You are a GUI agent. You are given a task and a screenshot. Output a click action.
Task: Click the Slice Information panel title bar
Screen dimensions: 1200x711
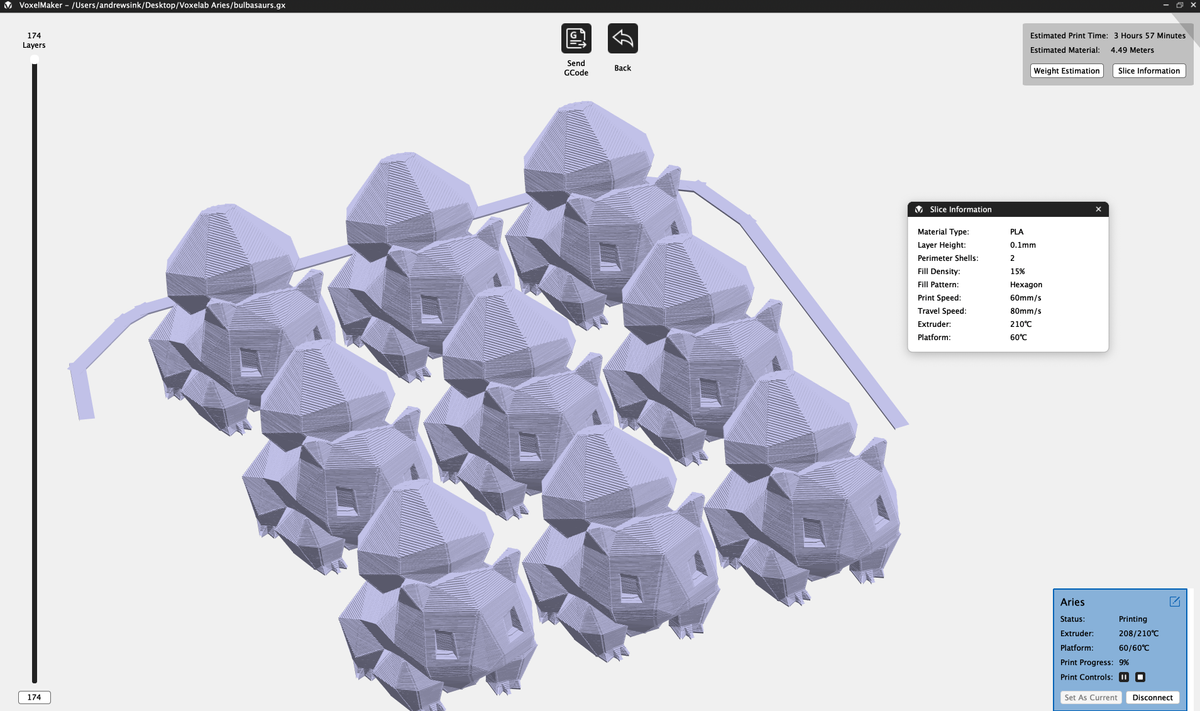[x=1008, y=209]
